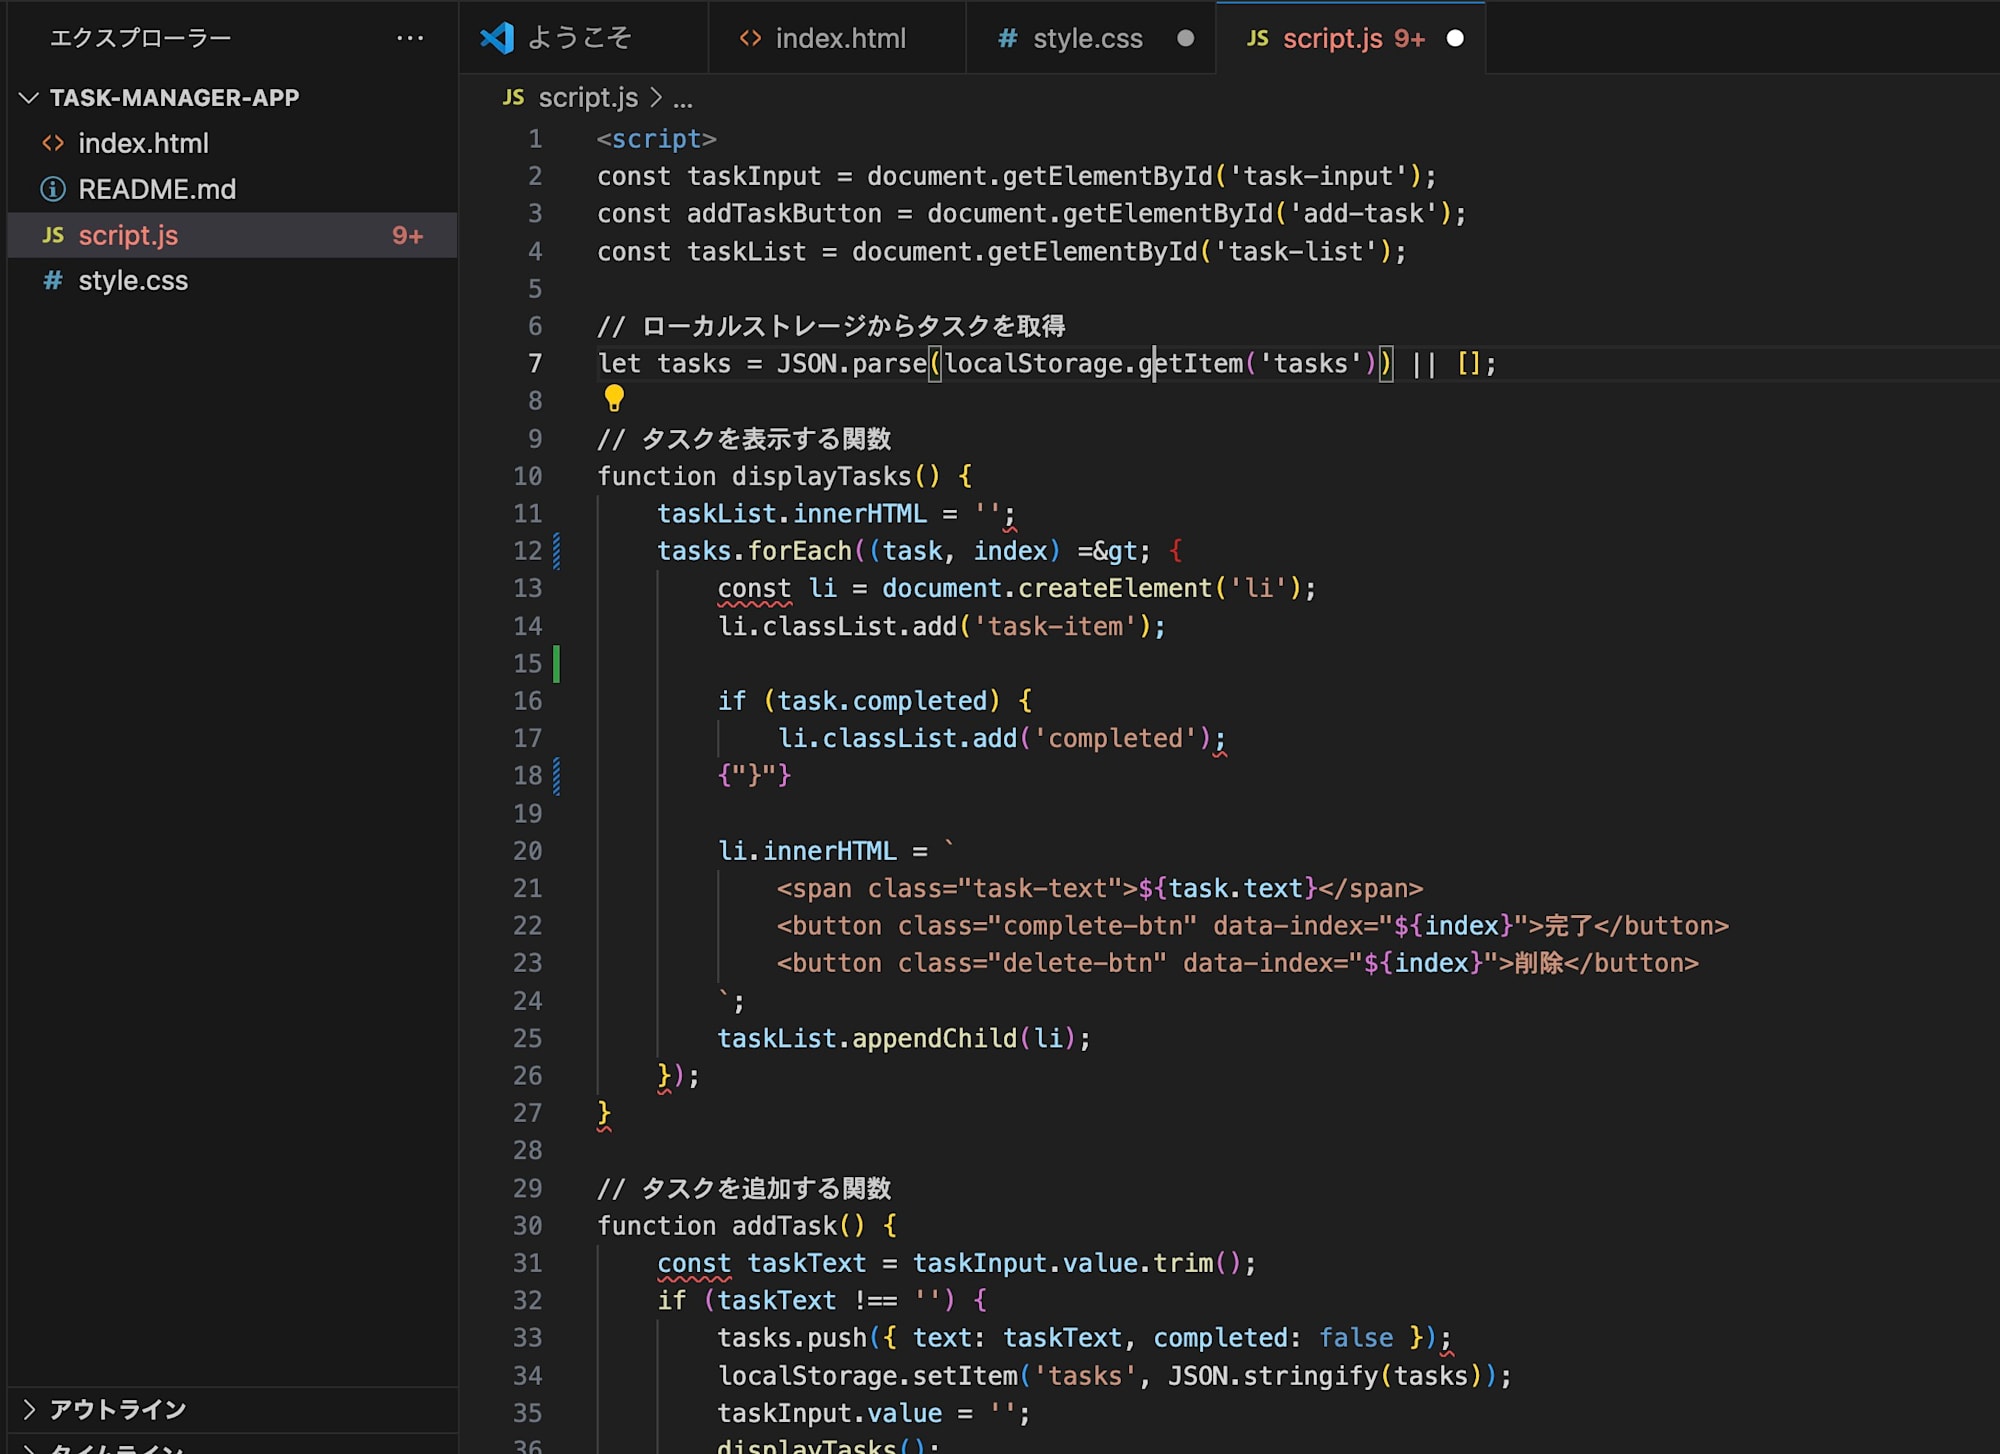Click the エクスプローラー panel title
The height and width of the screenshot is (1454, 2000).
point(141,38)
